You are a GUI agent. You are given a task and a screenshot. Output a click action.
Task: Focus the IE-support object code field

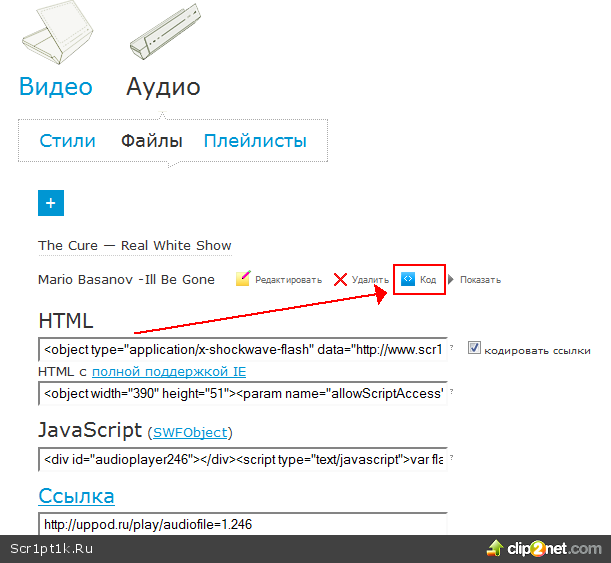point(243,394)
